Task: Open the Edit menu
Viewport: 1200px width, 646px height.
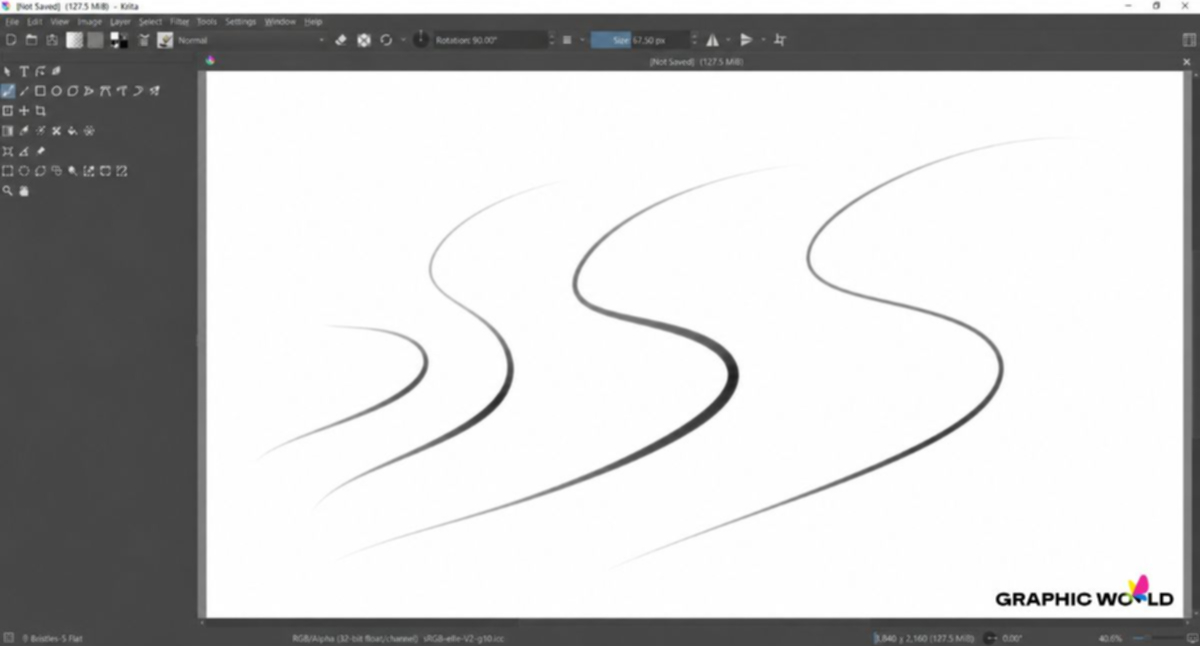Action: point(35,21)
